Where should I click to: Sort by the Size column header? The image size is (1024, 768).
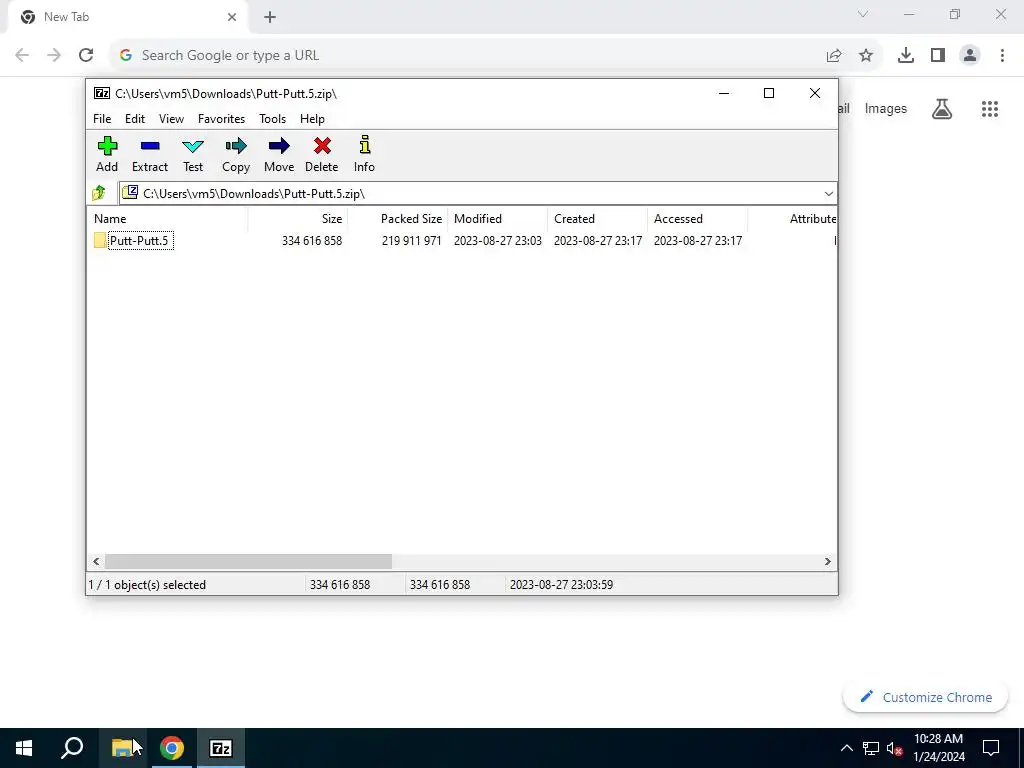coord(298,219)
